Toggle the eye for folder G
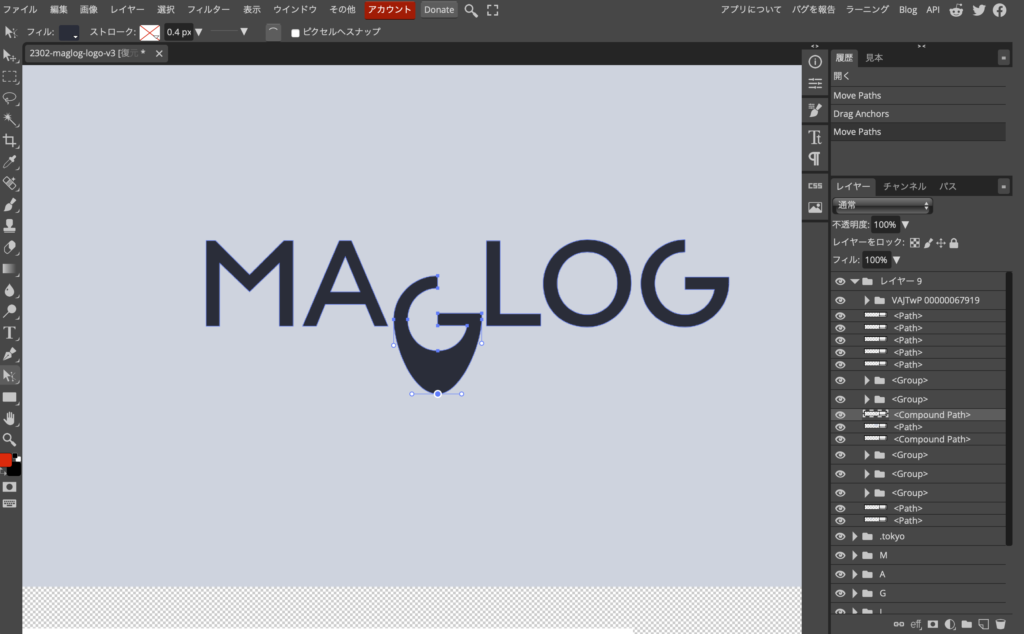The image size is (1024, 634). [x=840, y=594]
